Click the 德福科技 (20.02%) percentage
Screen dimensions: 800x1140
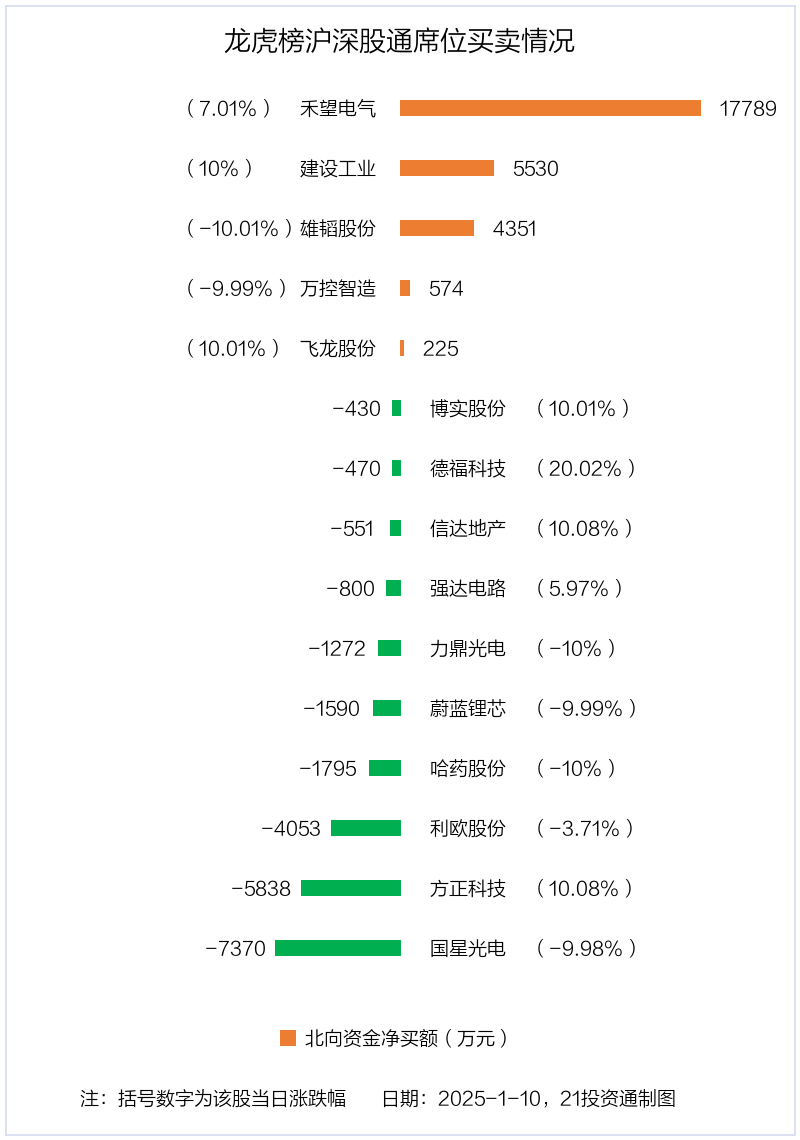[x=586, y=468]
